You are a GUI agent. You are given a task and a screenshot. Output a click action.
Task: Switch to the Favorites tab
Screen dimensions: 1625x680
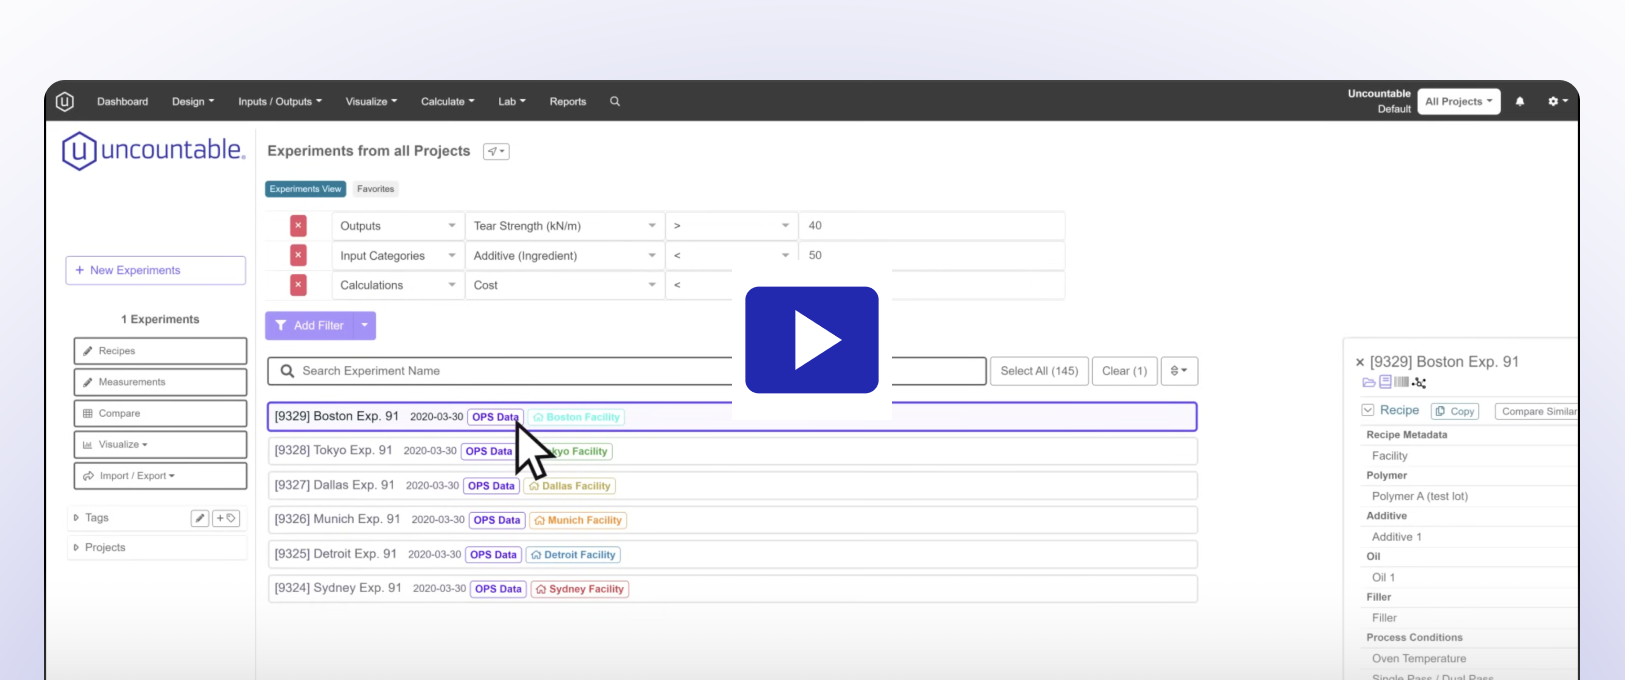click(x=376, y=189)
